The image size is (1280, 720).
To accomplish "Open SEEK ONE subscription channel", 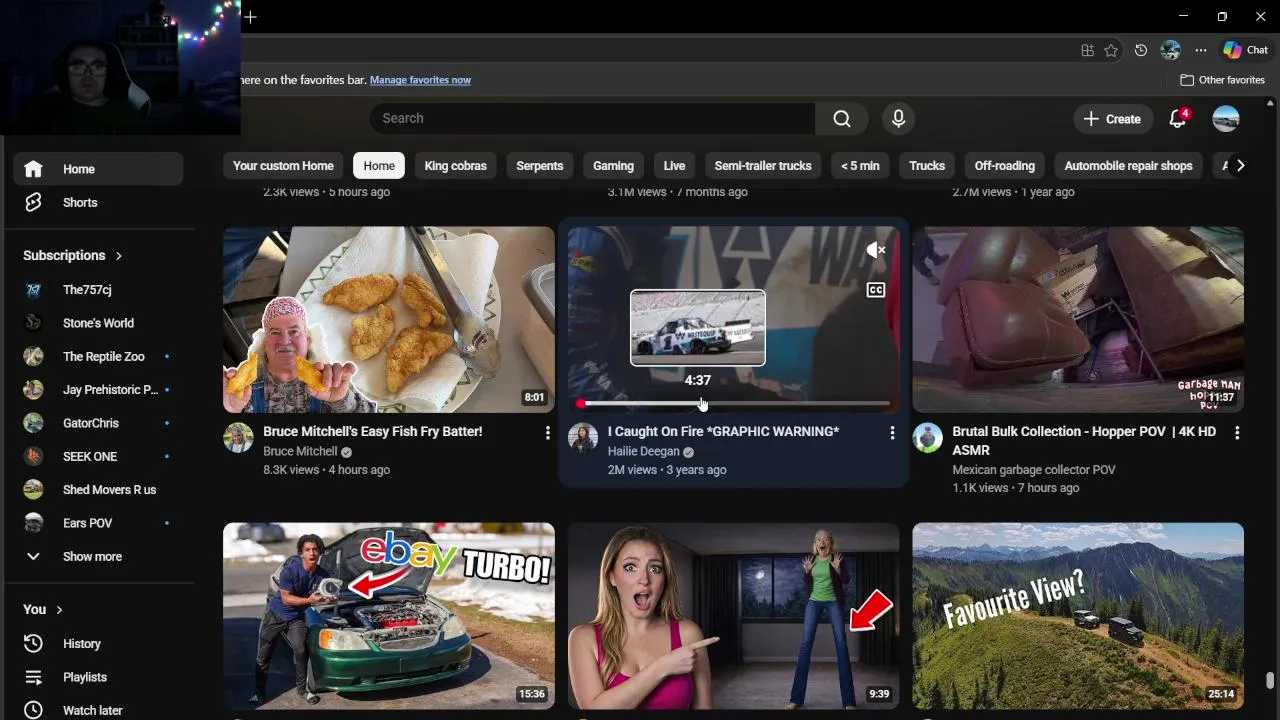I will pyautogui.click(x=98, y=456).
